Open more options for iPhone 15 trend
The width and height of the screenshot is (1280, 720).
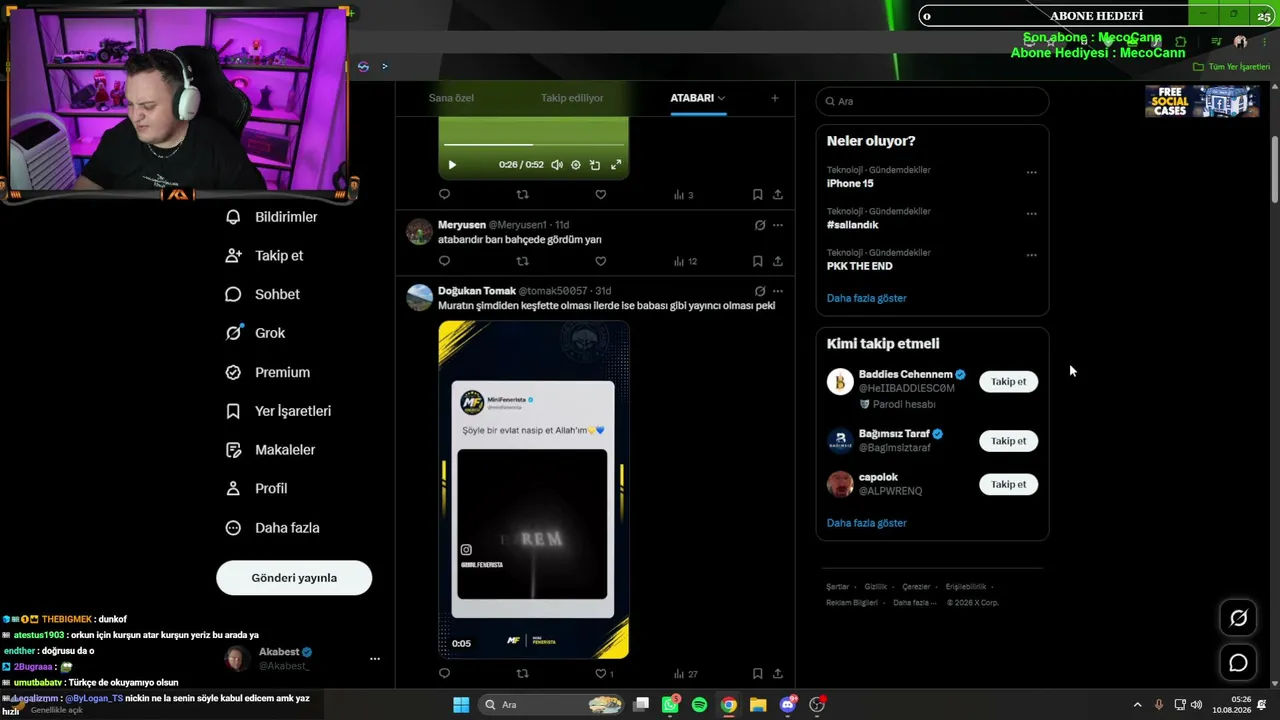click(x=1031, y=172)
